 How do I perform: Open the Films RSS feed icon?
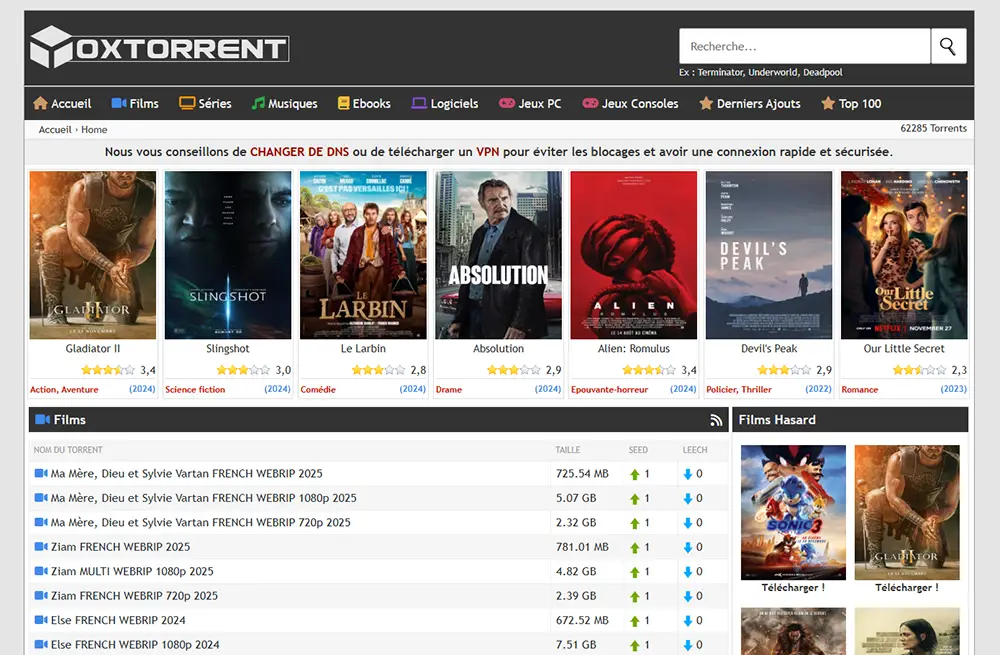pos(716,420)
